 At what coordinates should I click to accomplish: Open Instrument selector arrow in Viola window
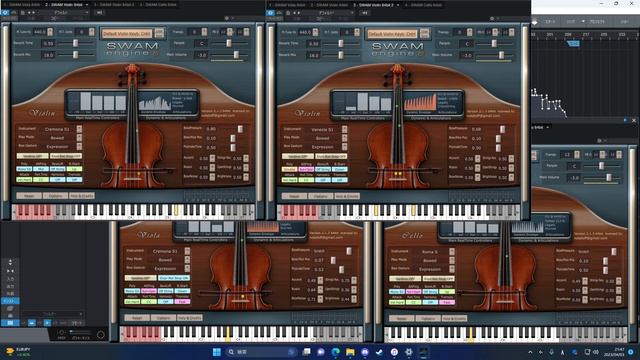[187, 251]
